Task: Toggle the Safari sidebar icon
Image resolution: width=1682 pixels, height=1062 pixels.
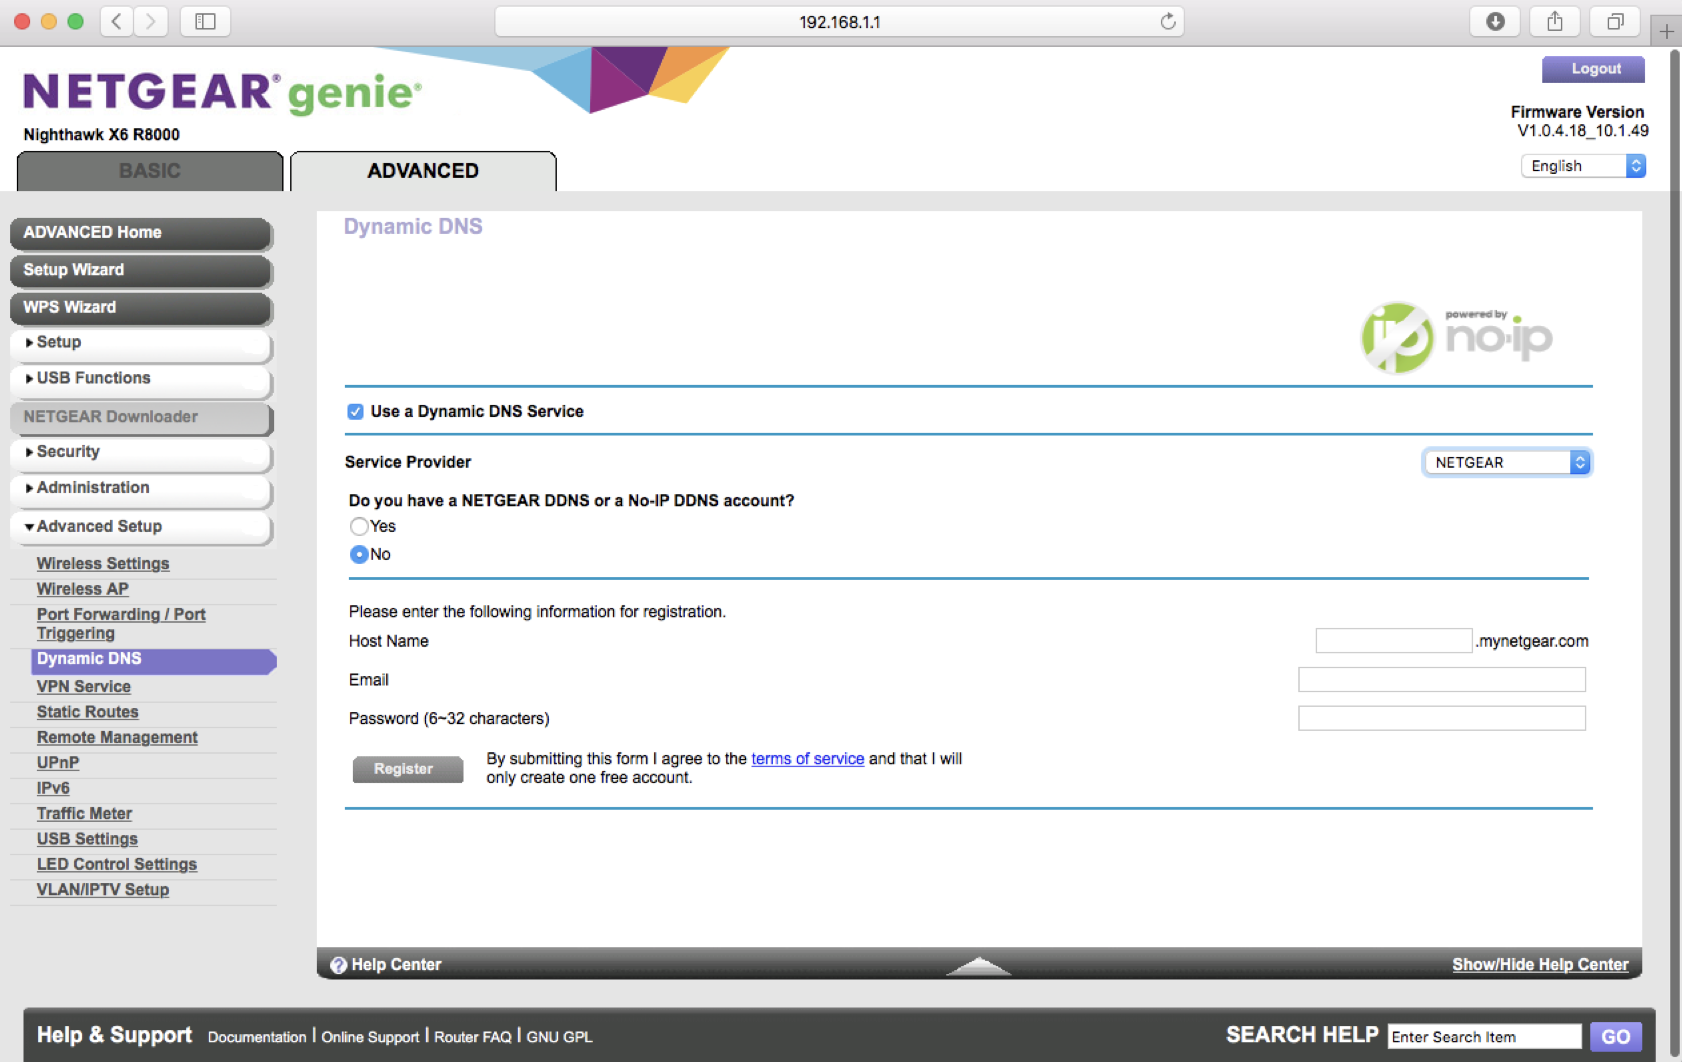Action: click(x=205, y=21)
